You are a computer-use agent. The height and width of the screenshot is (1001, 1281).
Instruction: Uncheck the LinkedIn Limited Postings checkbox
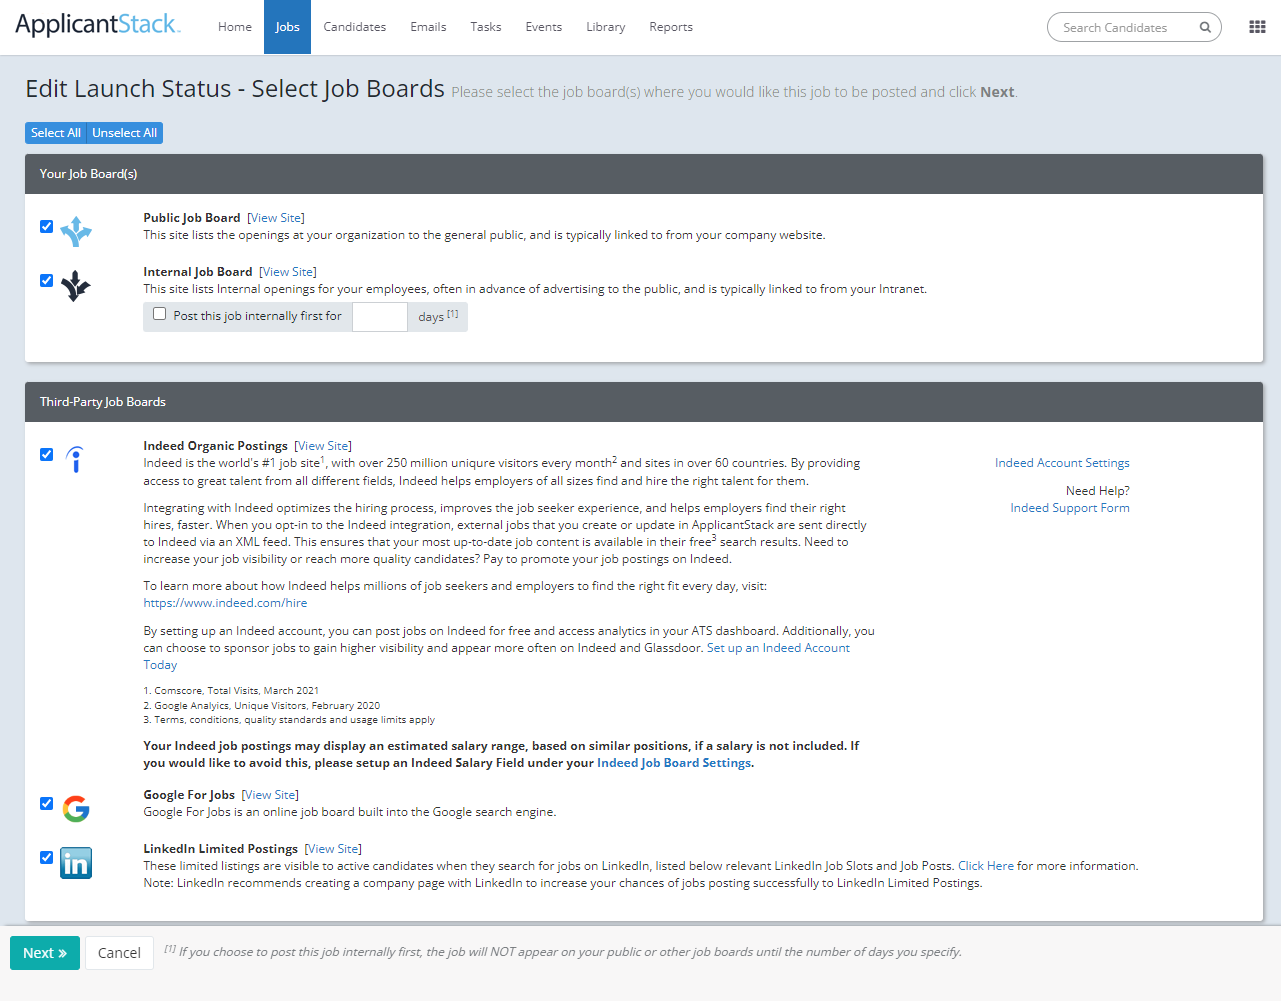click(46, 857)
